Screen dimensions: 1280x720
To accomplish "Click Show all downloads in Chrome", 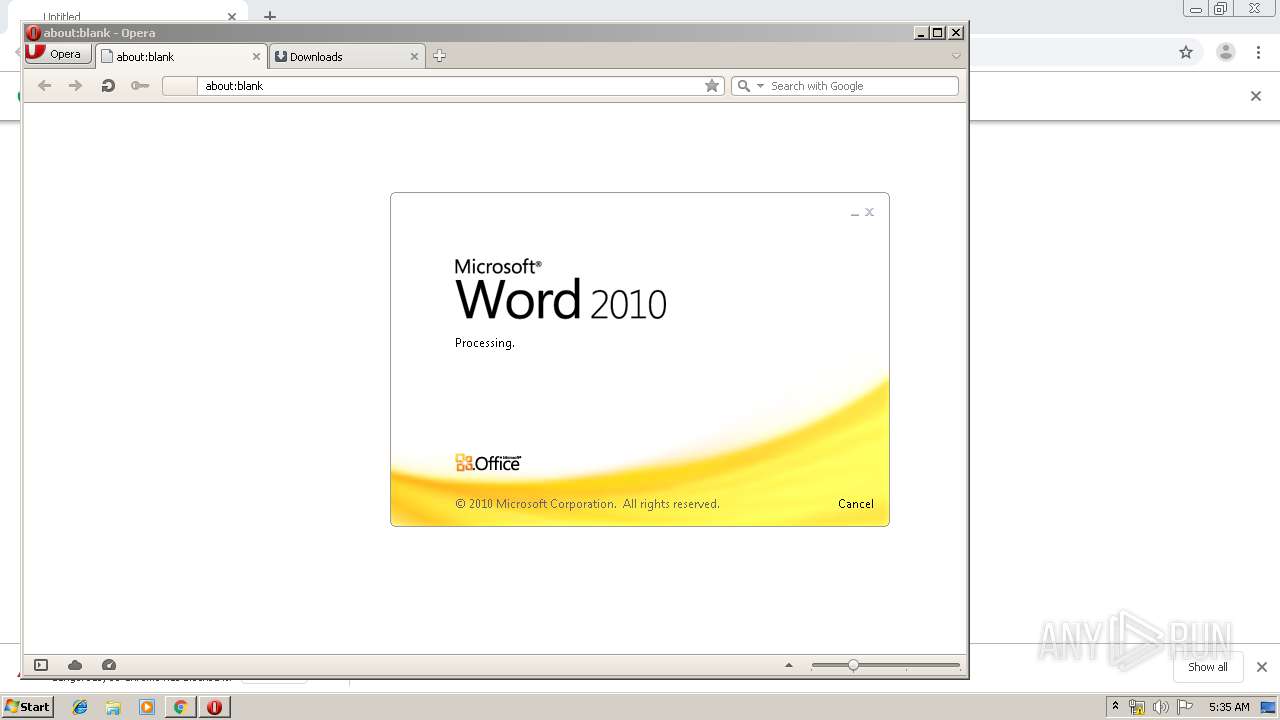I will tap(1208, 667).
